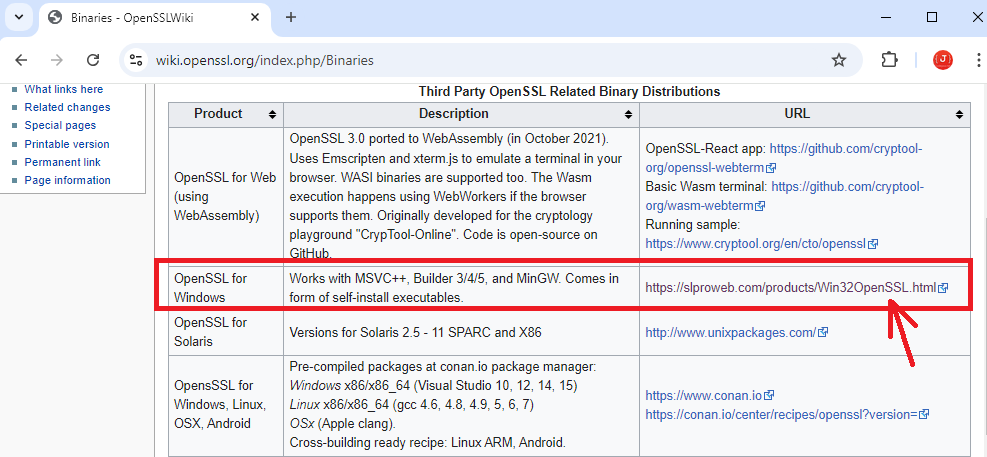Open site information icon in address bar

(136, 60)
